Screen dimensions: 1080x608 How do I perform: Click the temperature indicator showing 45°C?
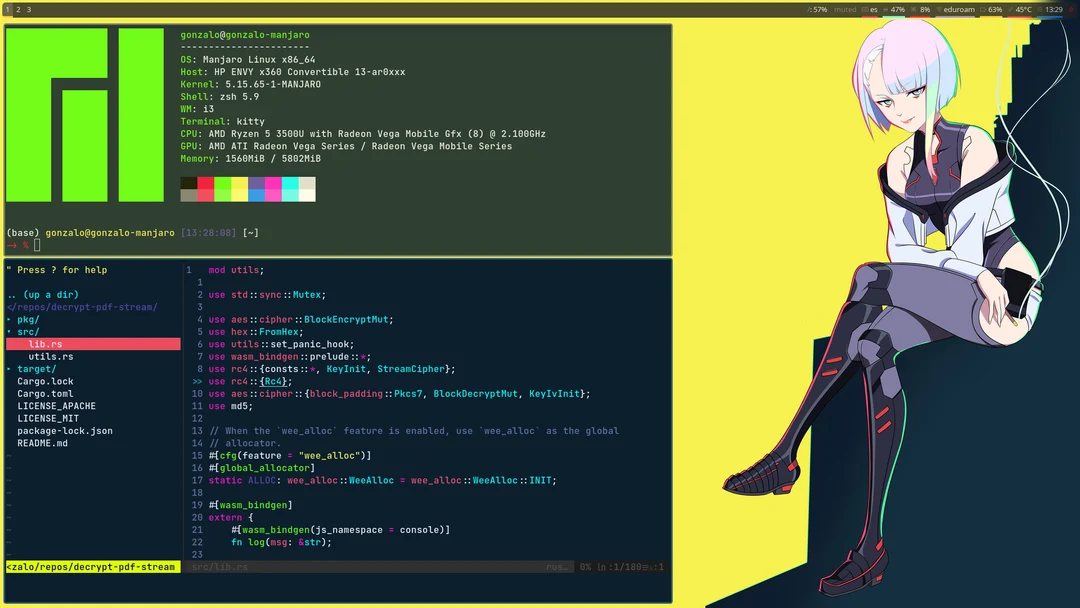pyautogui.click(x=1025, y=8)
